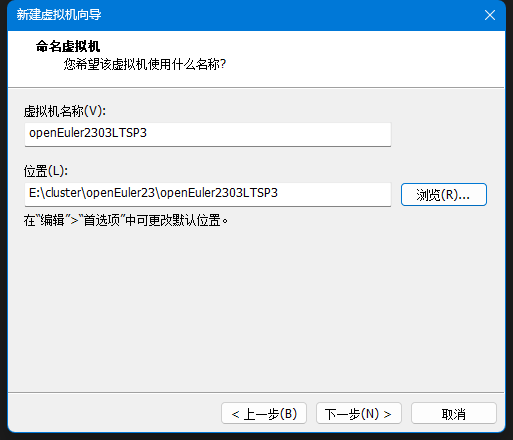
Task: Select the 位置(L) label
Action: click(x=46, y=171)
